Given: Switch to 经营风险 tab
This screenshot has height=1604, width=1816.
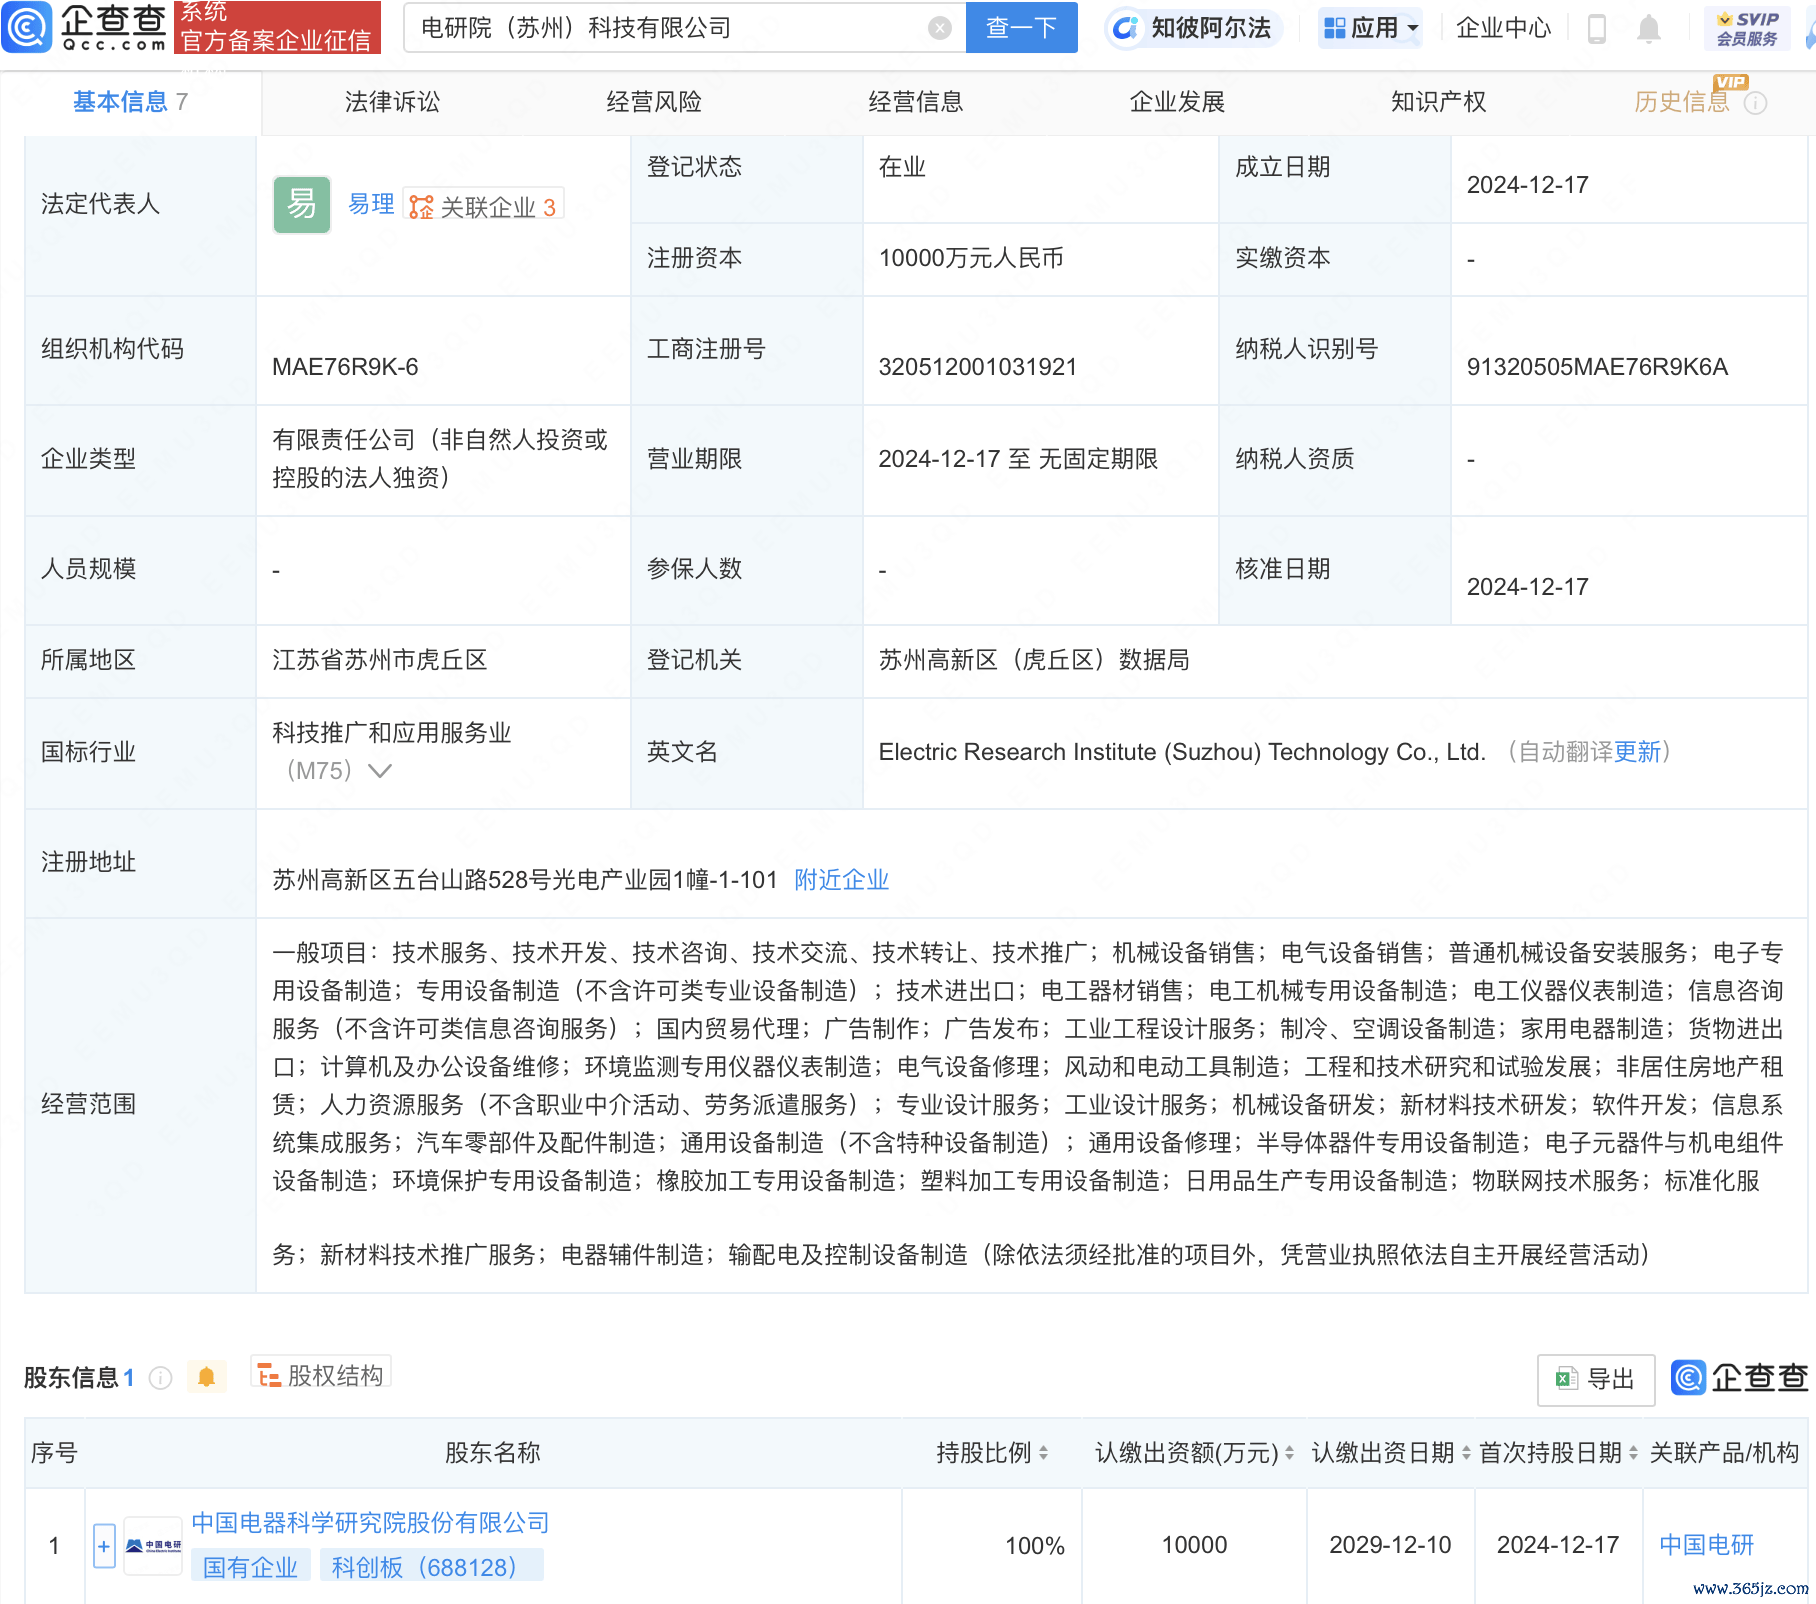Looking at the screenshot, I should click(x=654, y=102).
